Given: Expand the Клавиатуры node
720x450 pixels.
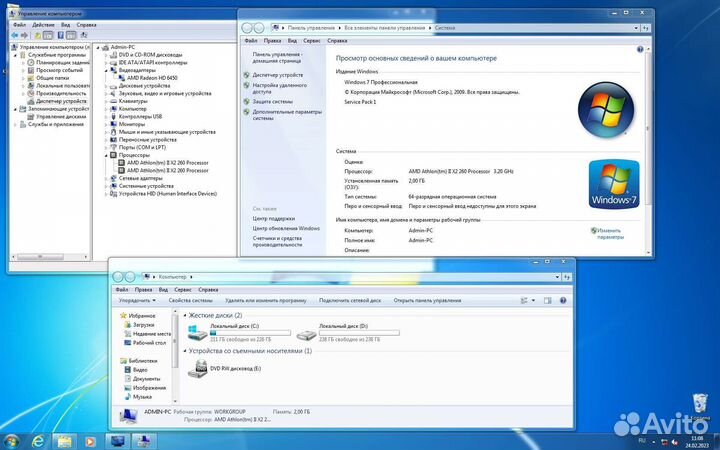Looking at the screenshot, I should click(x=106, y=101).
